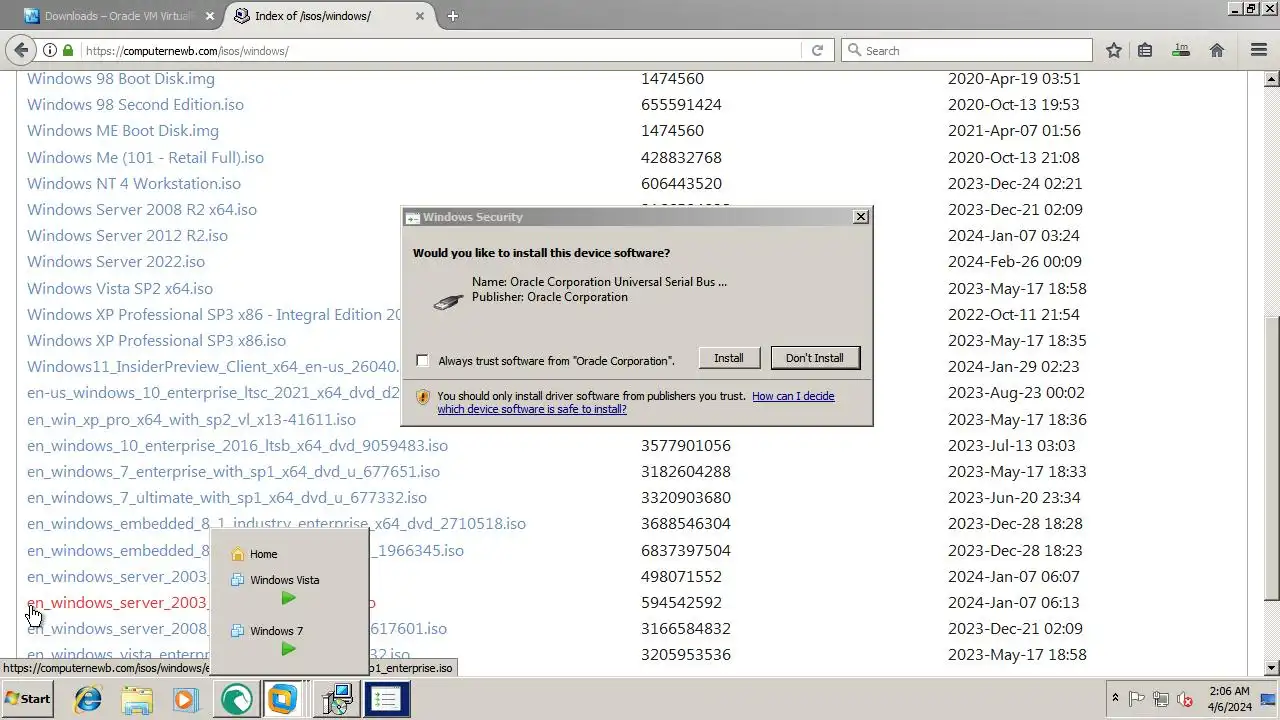
Task: Click Don't Install in Windows Security dialog
Action: click(x=814, y=358)
